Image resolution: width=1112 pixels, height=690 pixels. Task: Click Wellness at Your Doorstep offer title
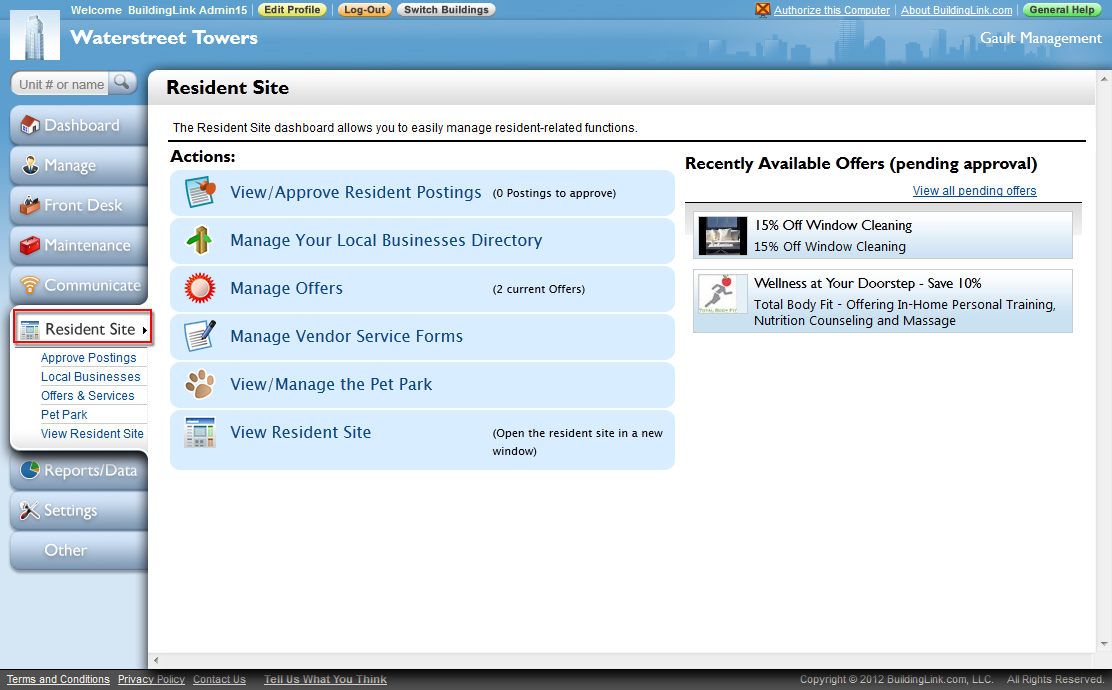(x=868, y=283)
